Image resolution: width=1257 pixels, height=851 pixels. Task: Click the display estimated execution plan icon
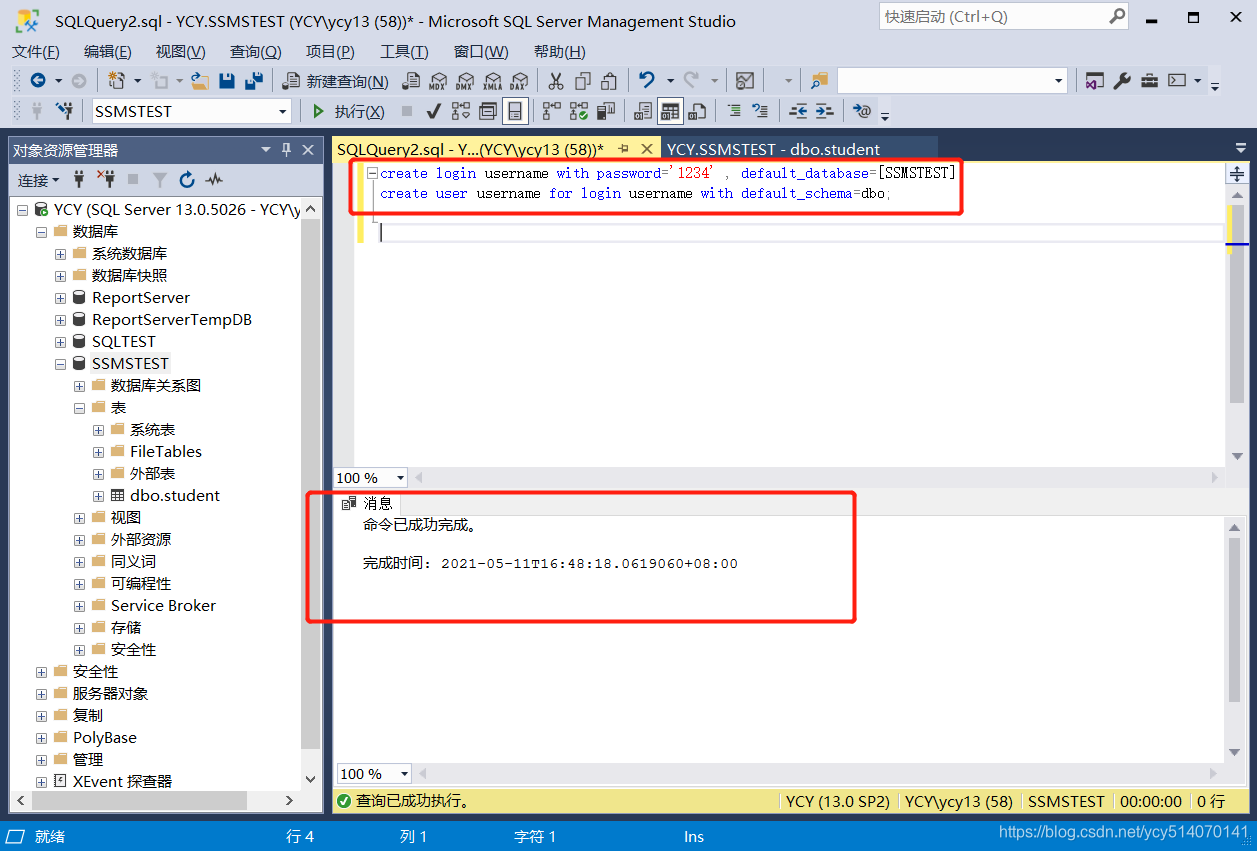461,111
